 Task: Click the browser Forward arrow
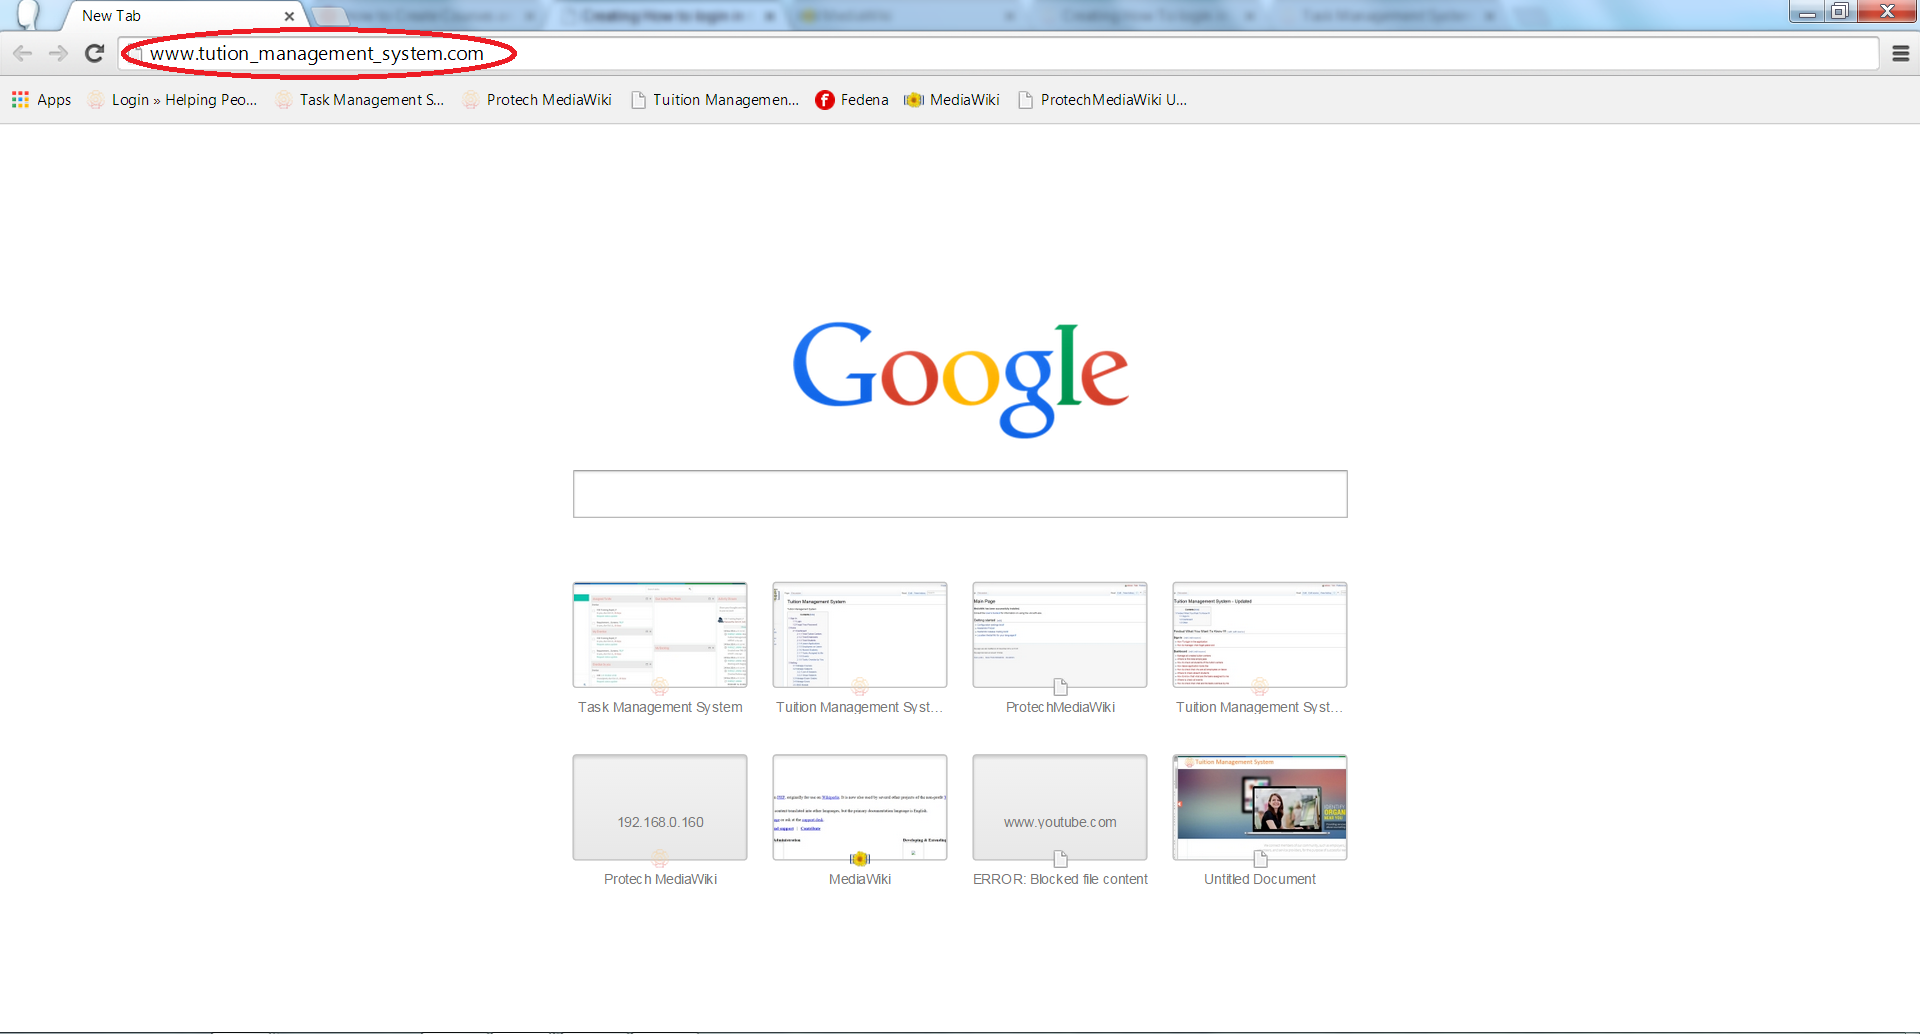tap(58, 54)
